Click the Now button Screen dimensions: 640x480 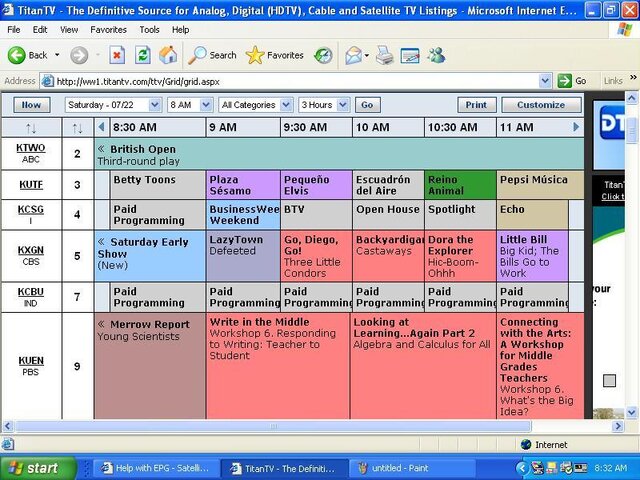click(31, 105)
